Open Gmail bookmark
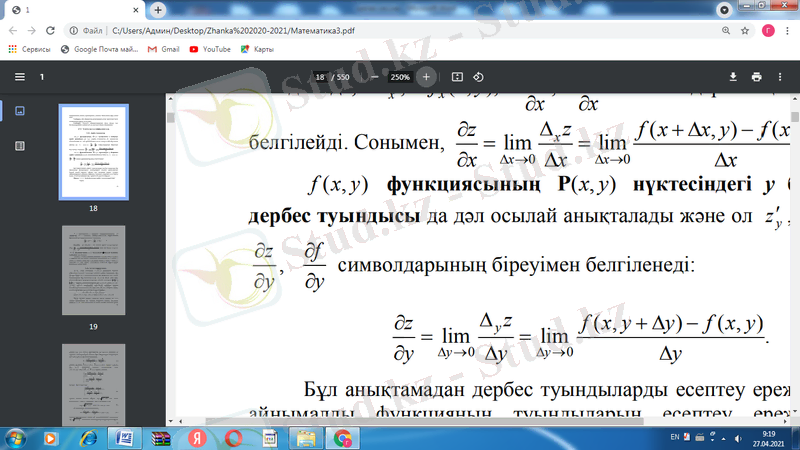Image resolution: width=800 pixels, height=450 pixels. click(162, 49)
